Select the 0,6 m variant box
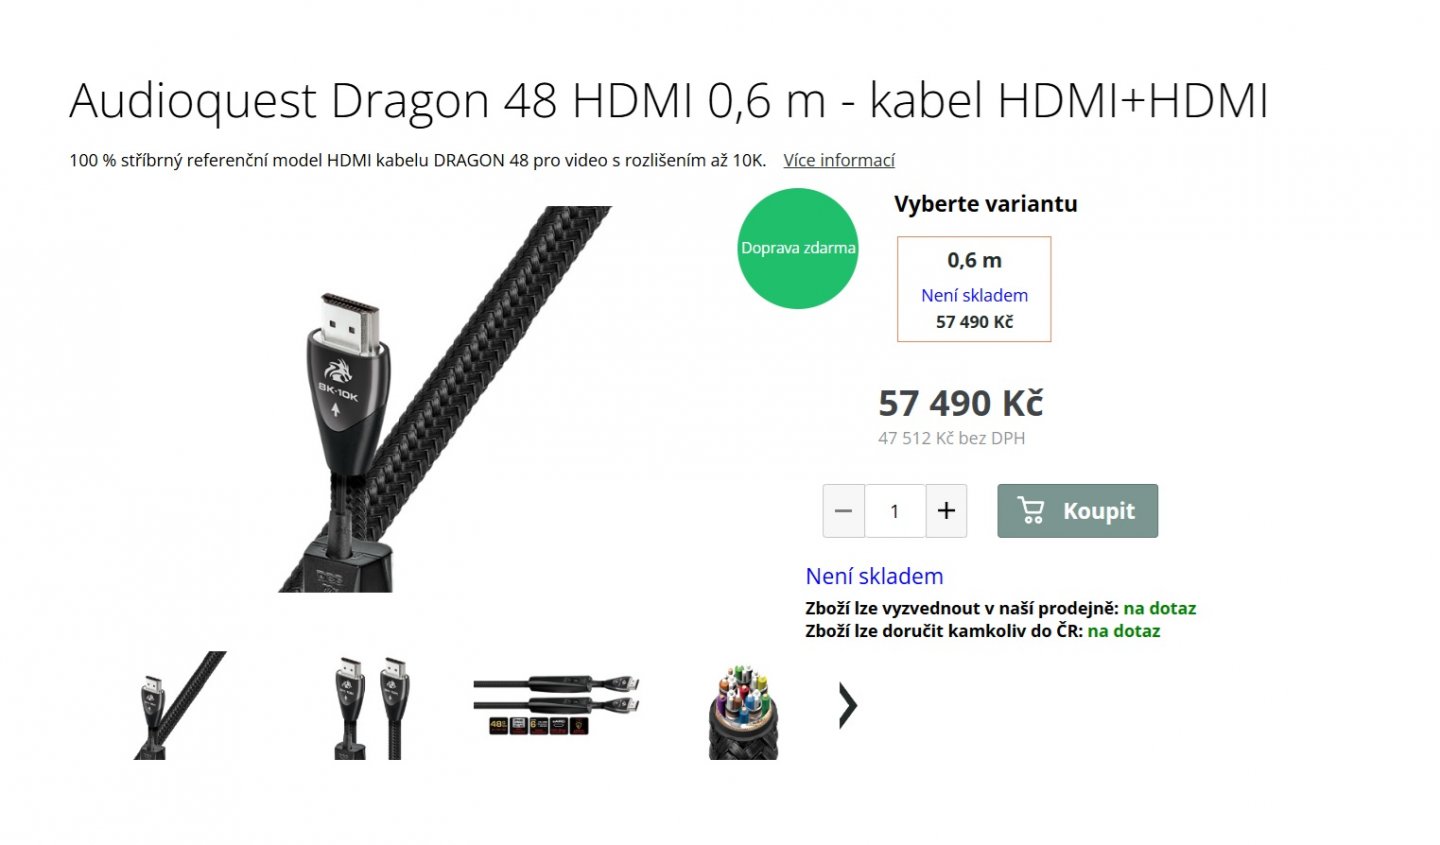This screenshot has height=845, width=1440. point(974,289)
